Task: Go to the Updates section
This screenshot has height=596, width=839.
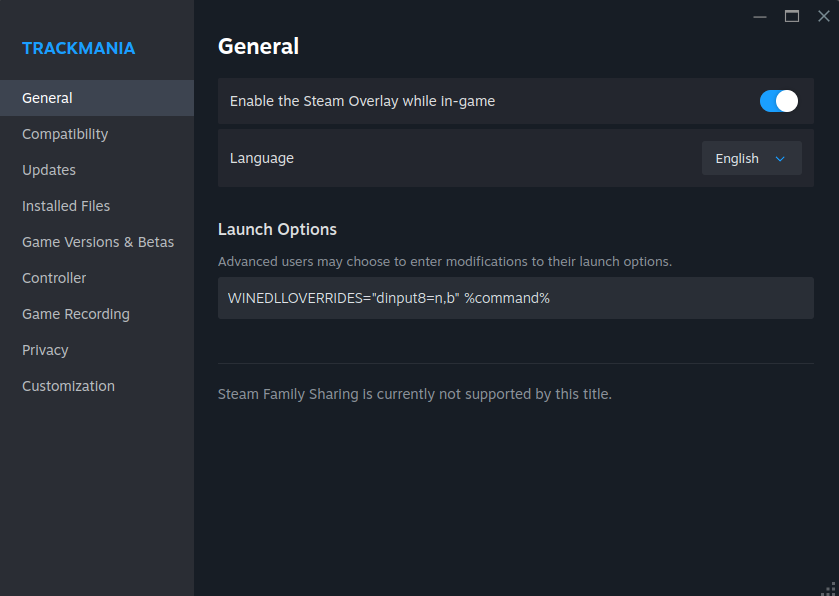Action: 97,170
